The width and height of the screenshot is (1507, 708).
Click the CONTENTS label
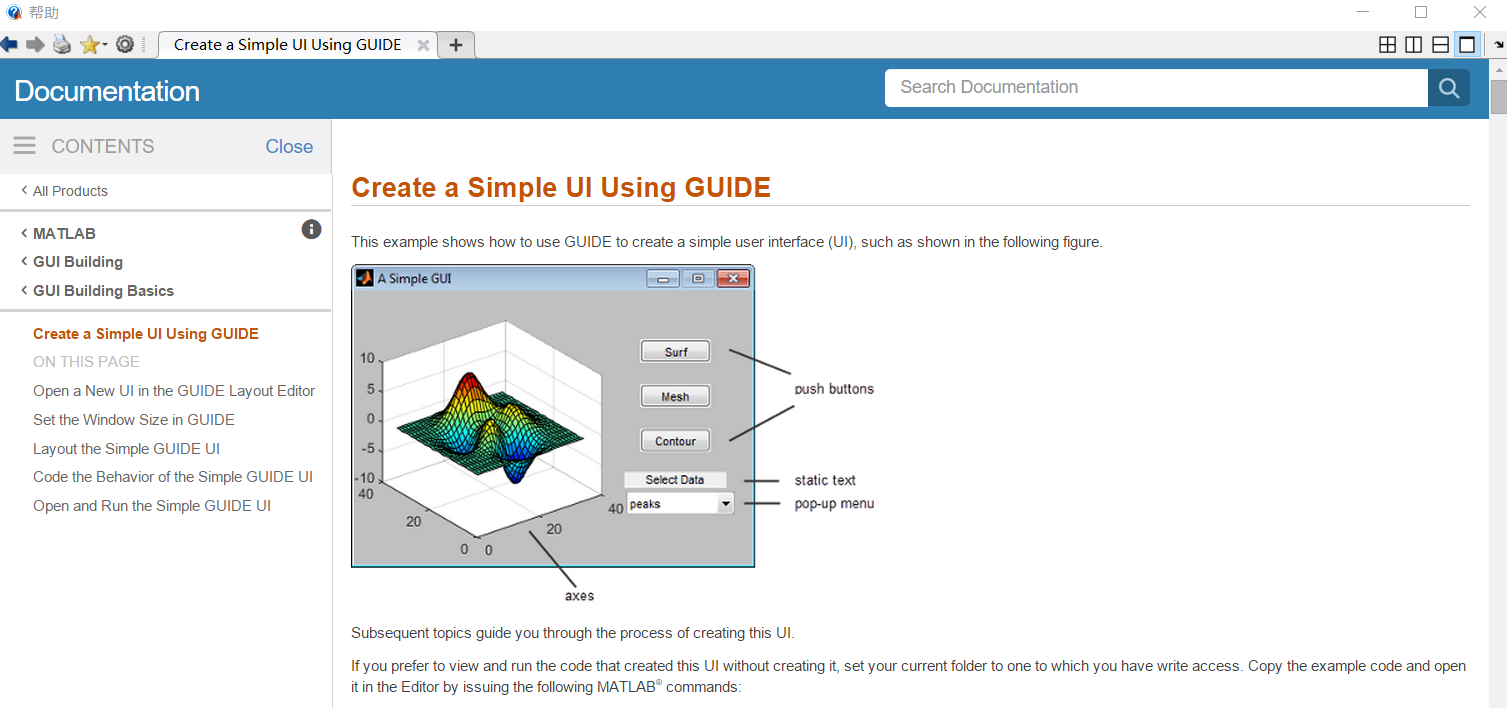point(103,146)
